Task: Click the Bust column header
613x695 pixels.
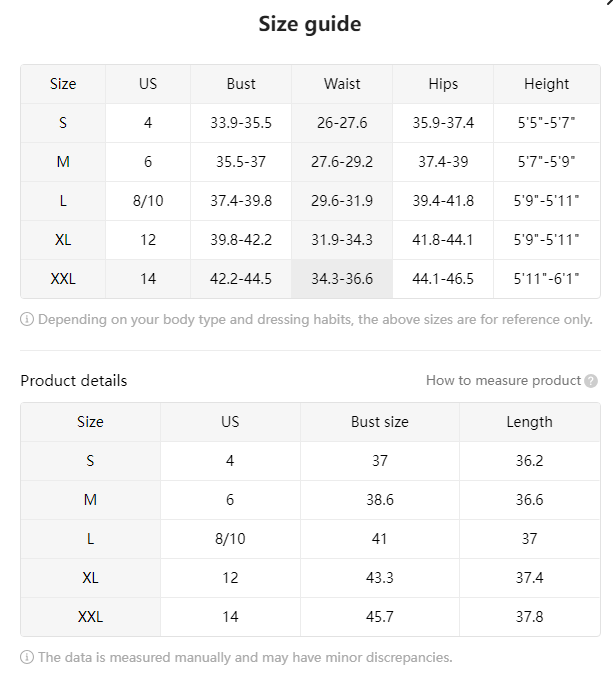Action: (241, 84)
